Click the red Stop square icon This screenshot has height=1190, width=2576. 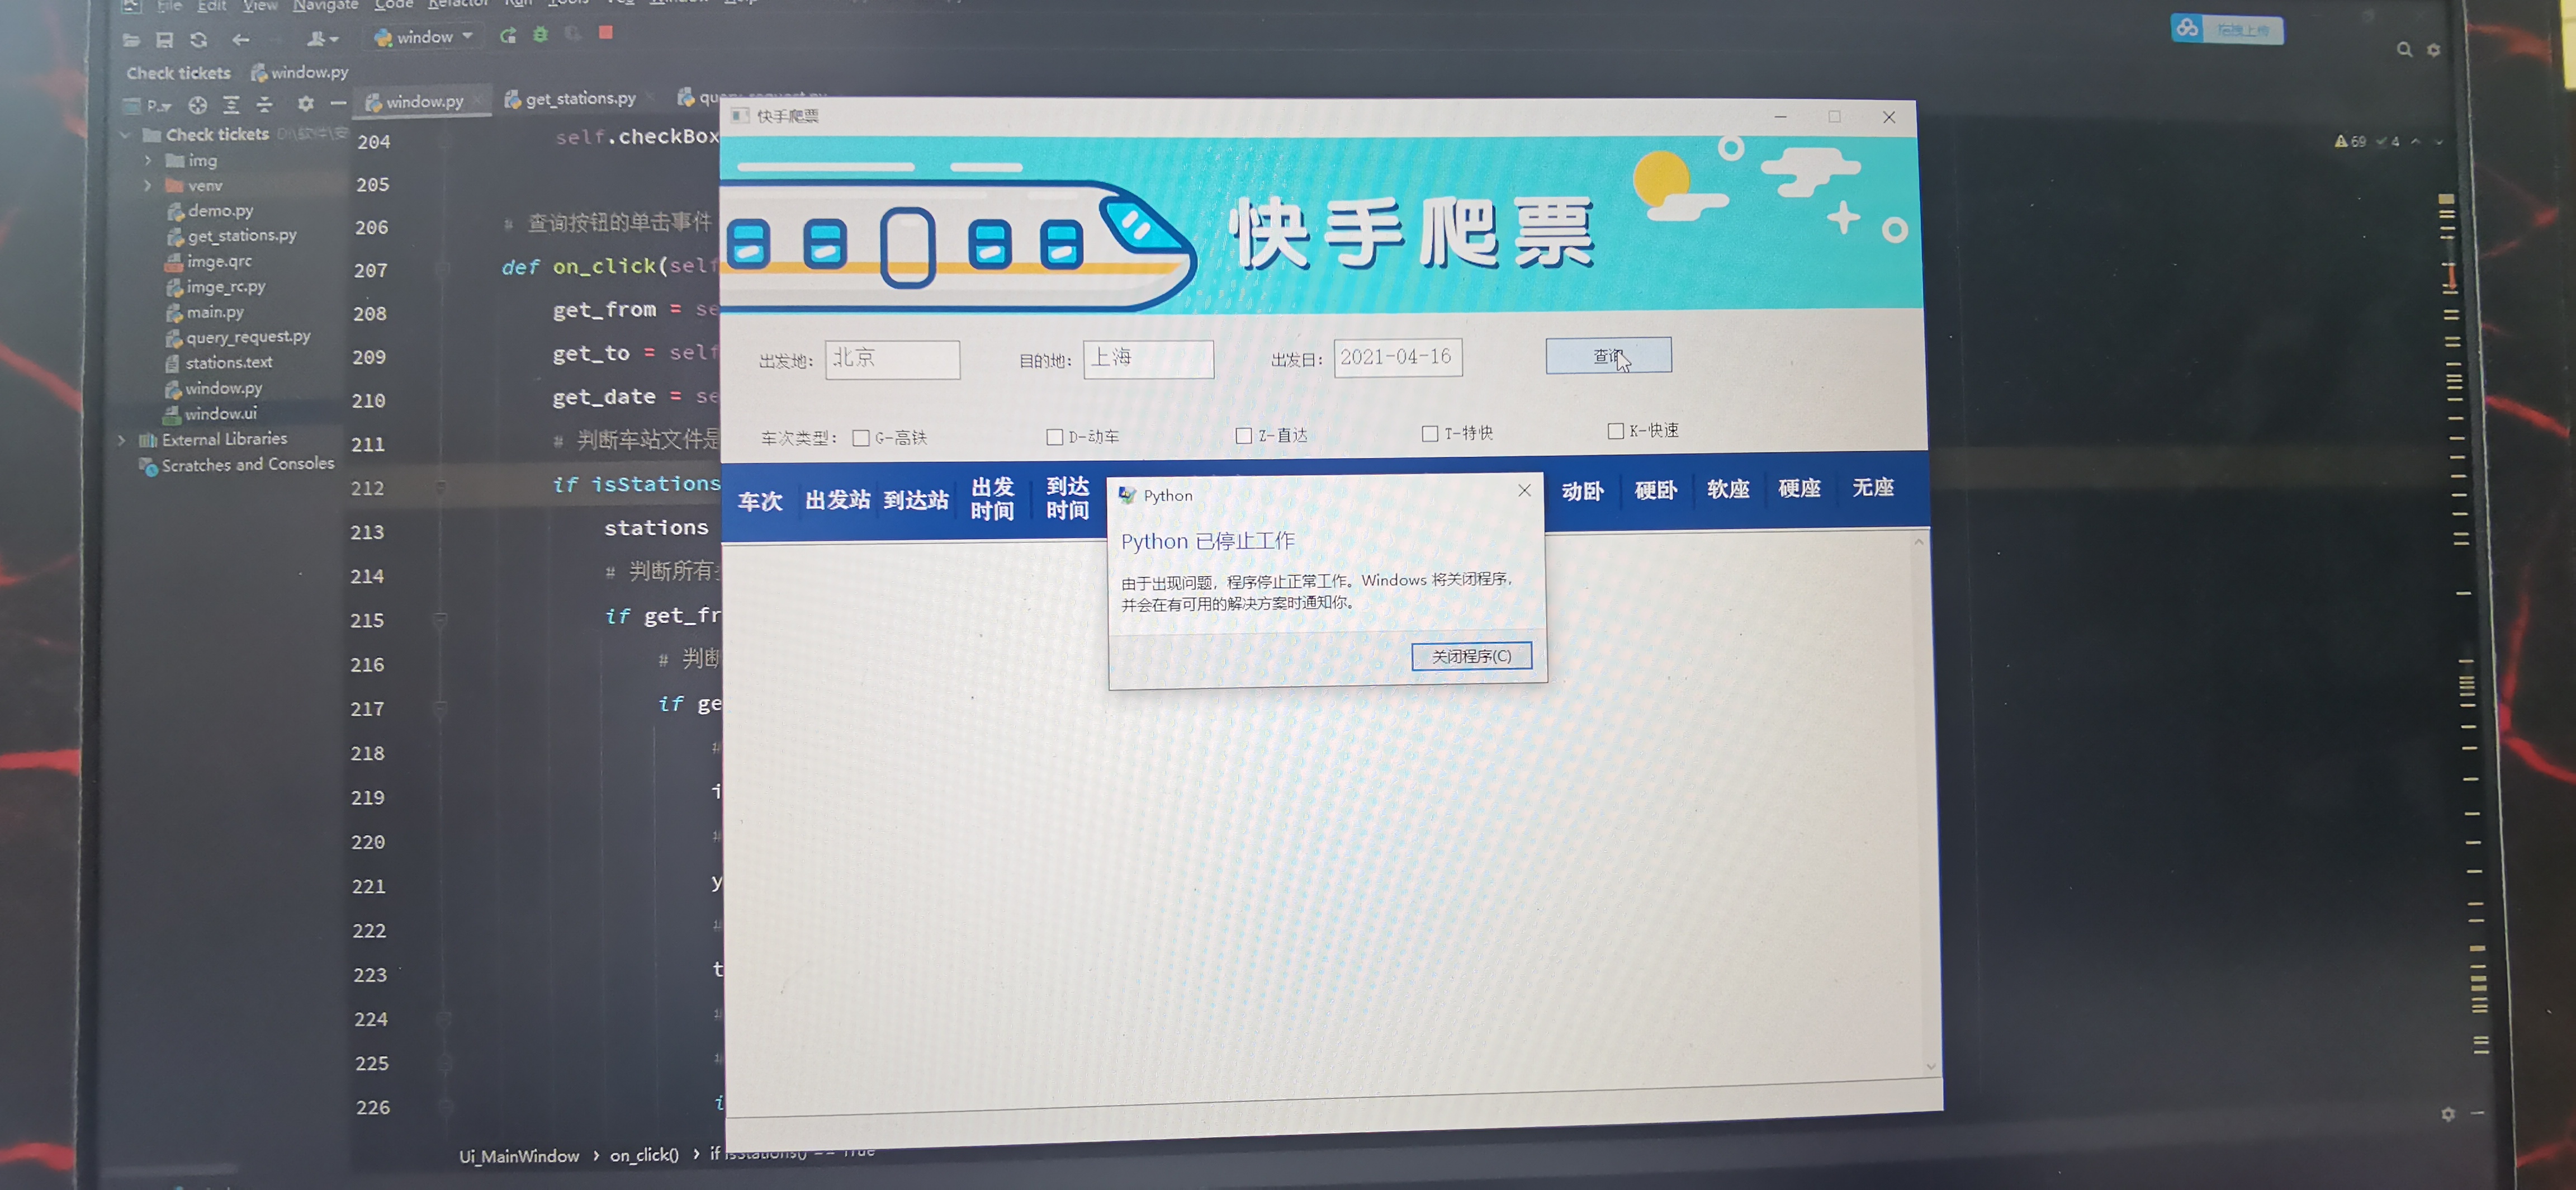tap(605, 33)
